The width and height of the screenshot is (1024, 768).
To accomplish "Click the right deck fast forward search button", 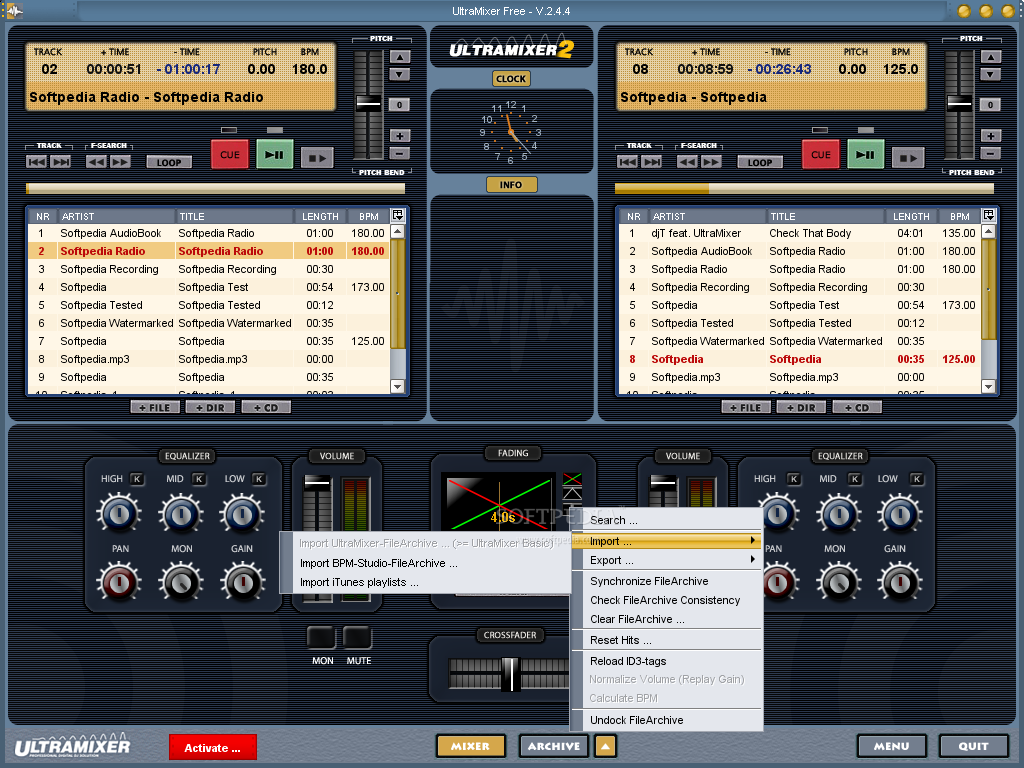I will tap(711, 161).
